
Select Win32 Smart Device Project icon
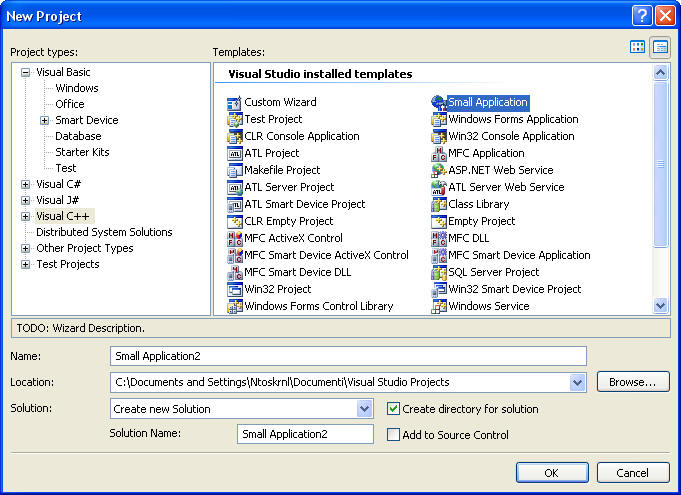tap(439, 290)
